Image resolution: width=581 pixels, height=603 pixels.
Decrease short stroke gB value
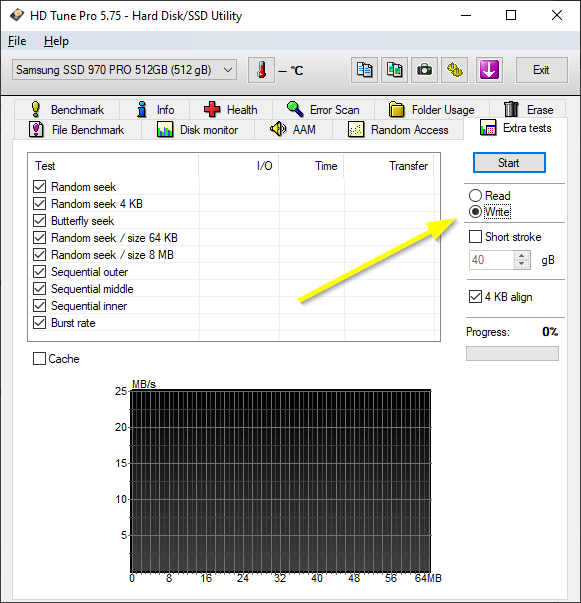(521, 264)
